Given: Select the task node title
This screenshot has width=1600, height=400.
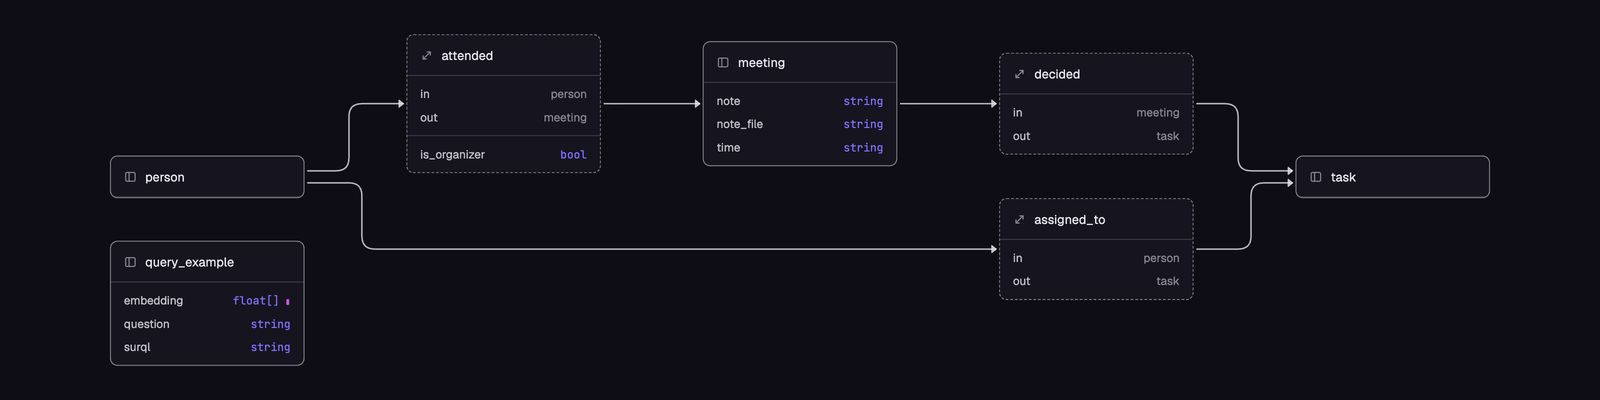Looking at the screenshot, I should (1343, 177).
